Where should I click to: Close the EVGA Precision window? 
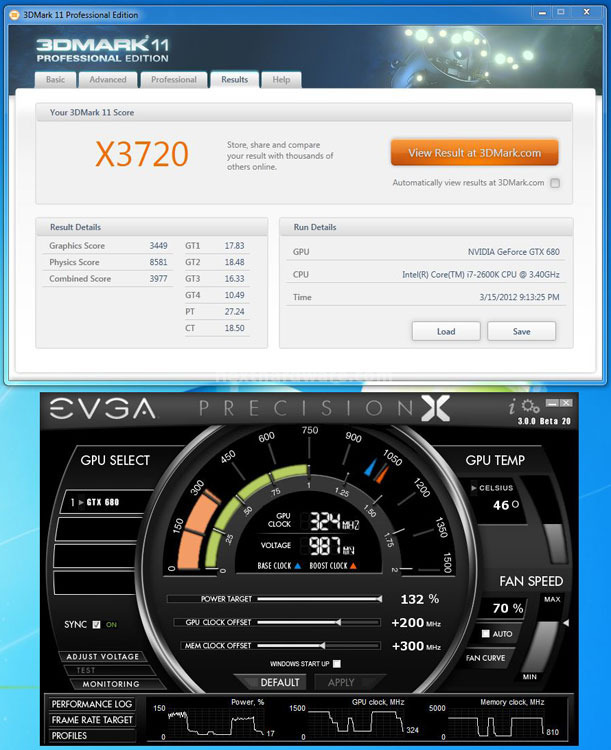pyautogui.click(x=566, y=403)
